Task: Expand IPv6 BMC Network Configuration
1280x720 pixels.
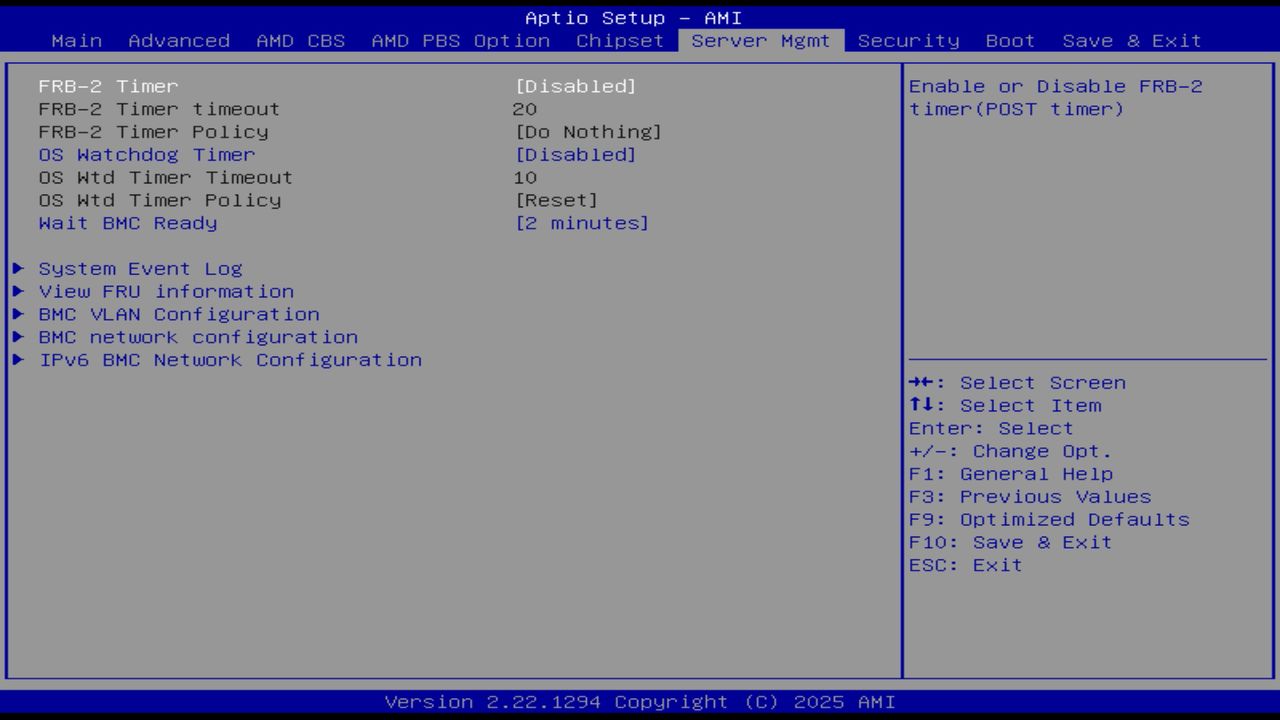Action: 229,360
